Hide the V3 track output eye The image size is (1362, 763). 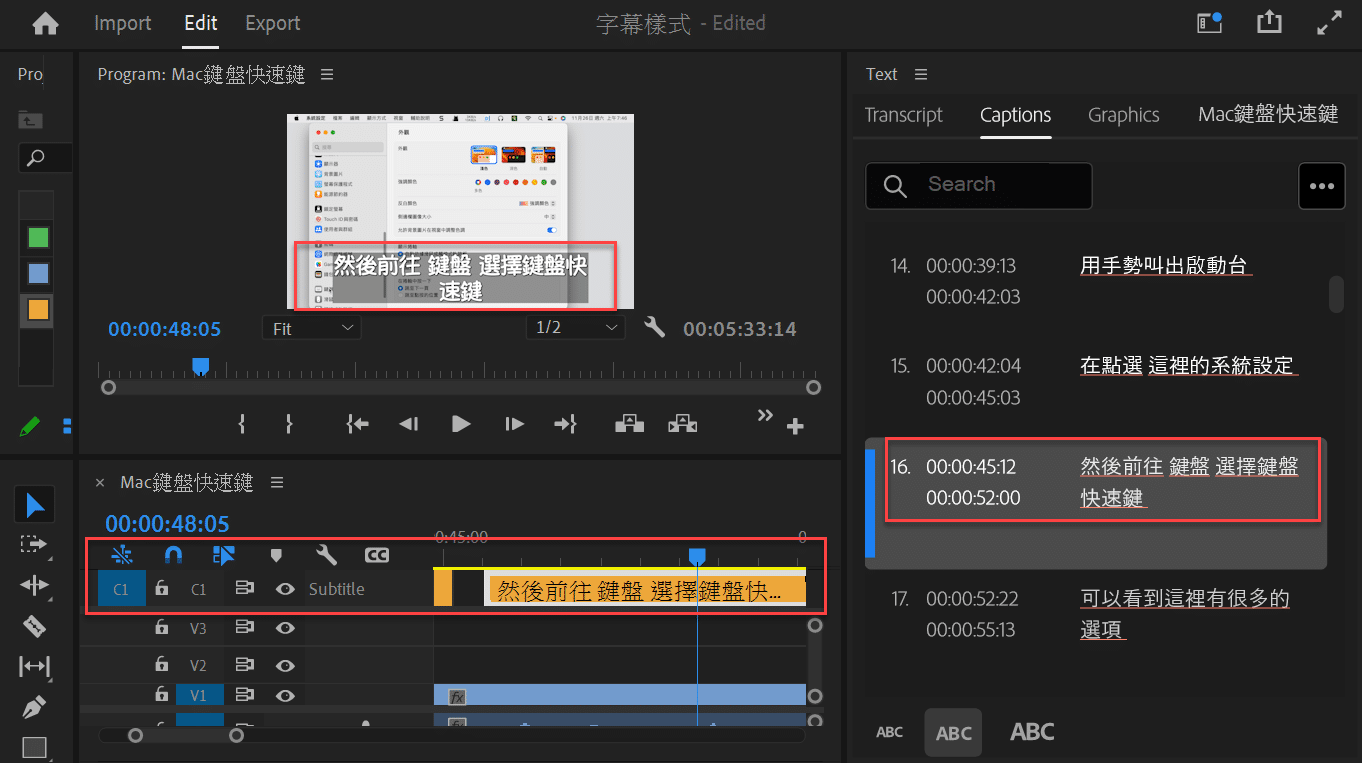[285, 628]
